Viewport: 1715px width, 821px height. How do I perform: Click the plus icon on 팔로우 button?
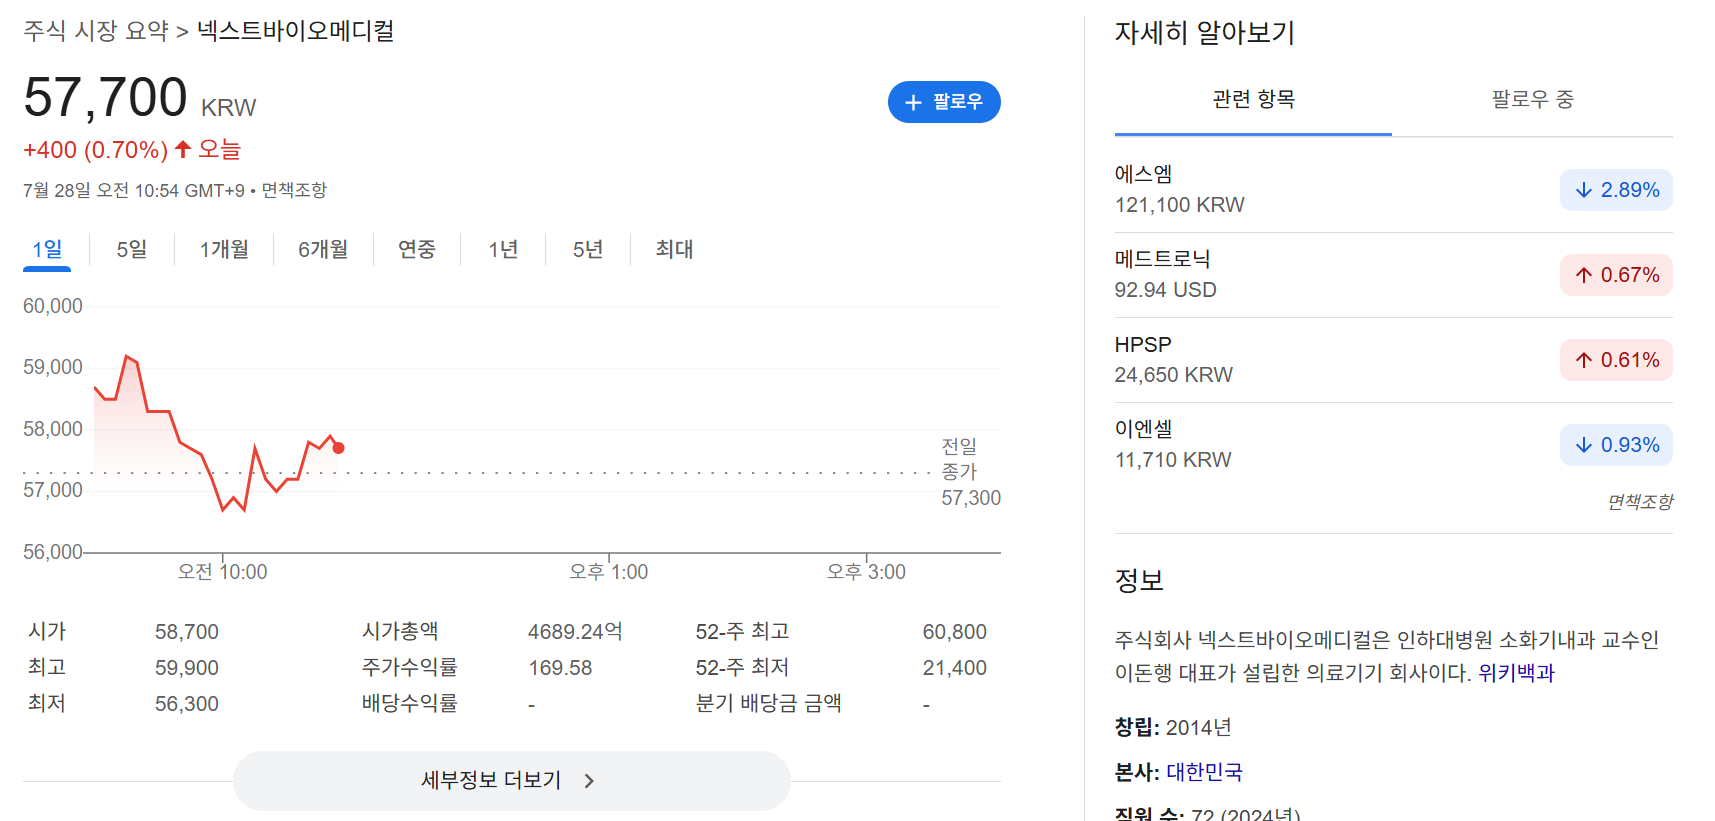tap(913, 102)
